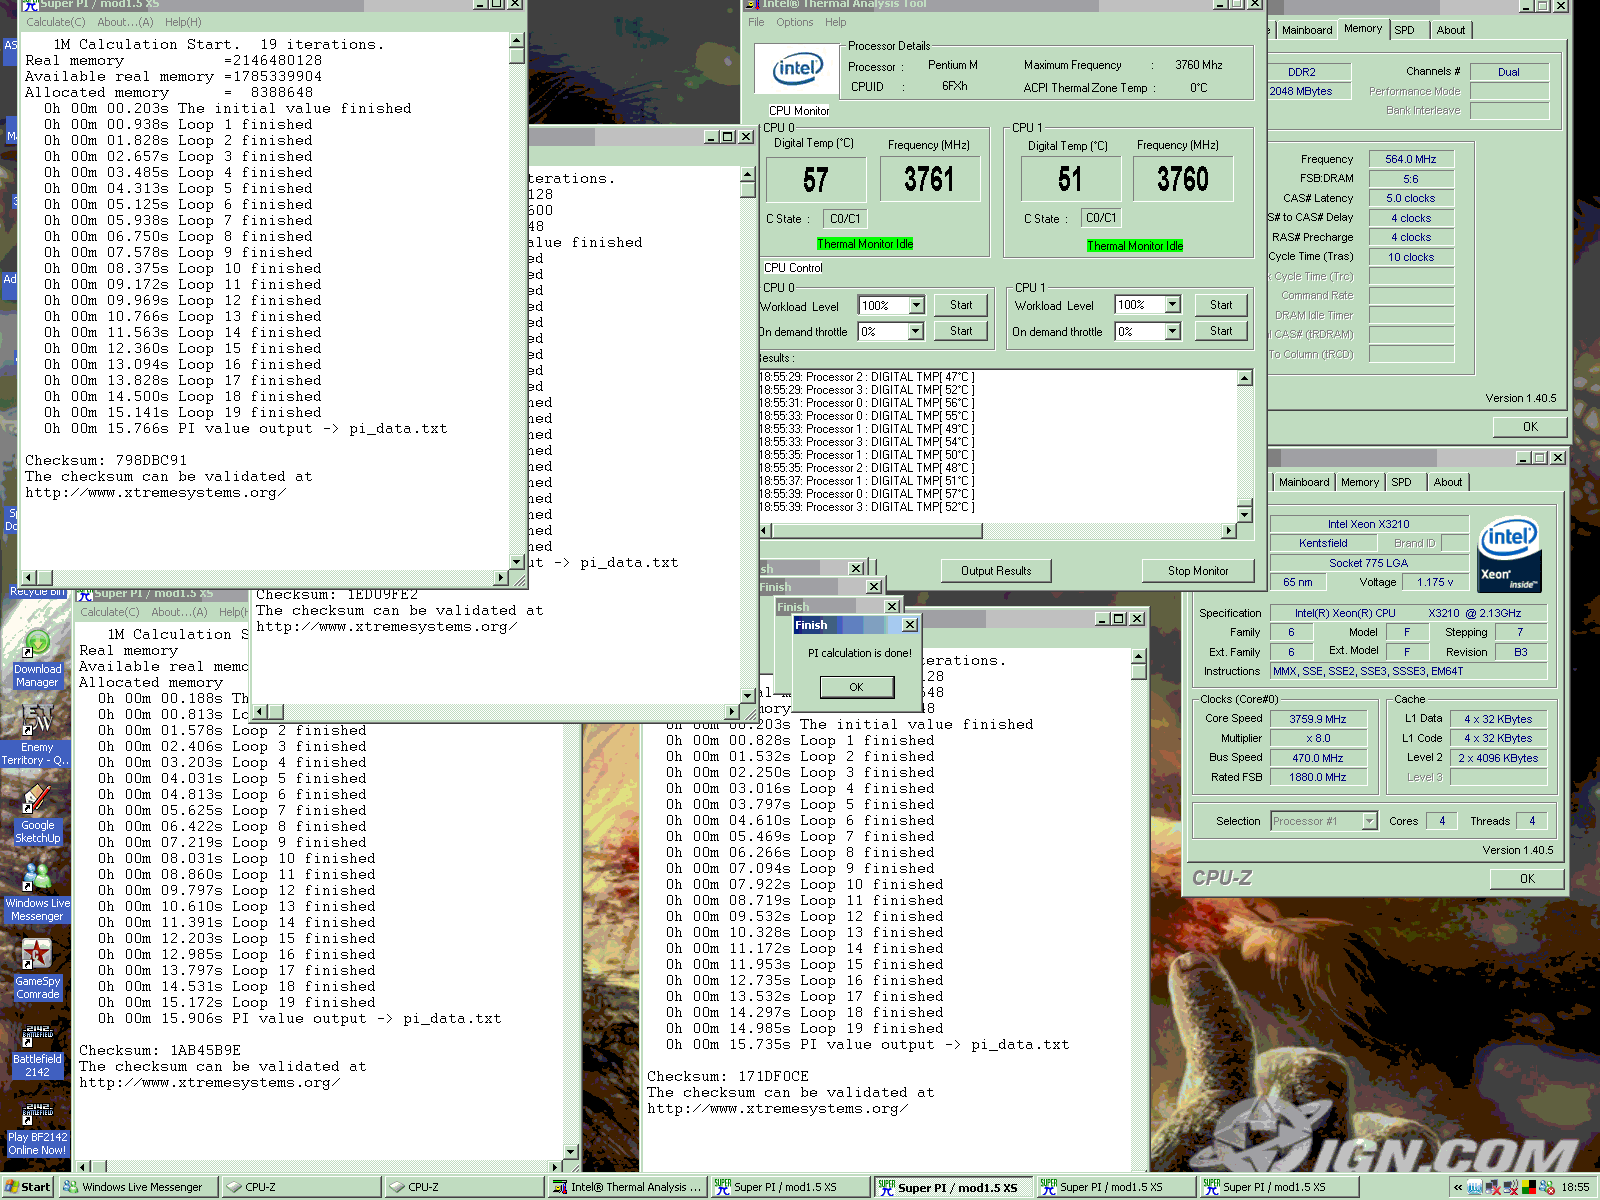Open the Download Manager desktop icon
The width and height of the screenshot is (1600, 1200).
[x=37, y=658]
